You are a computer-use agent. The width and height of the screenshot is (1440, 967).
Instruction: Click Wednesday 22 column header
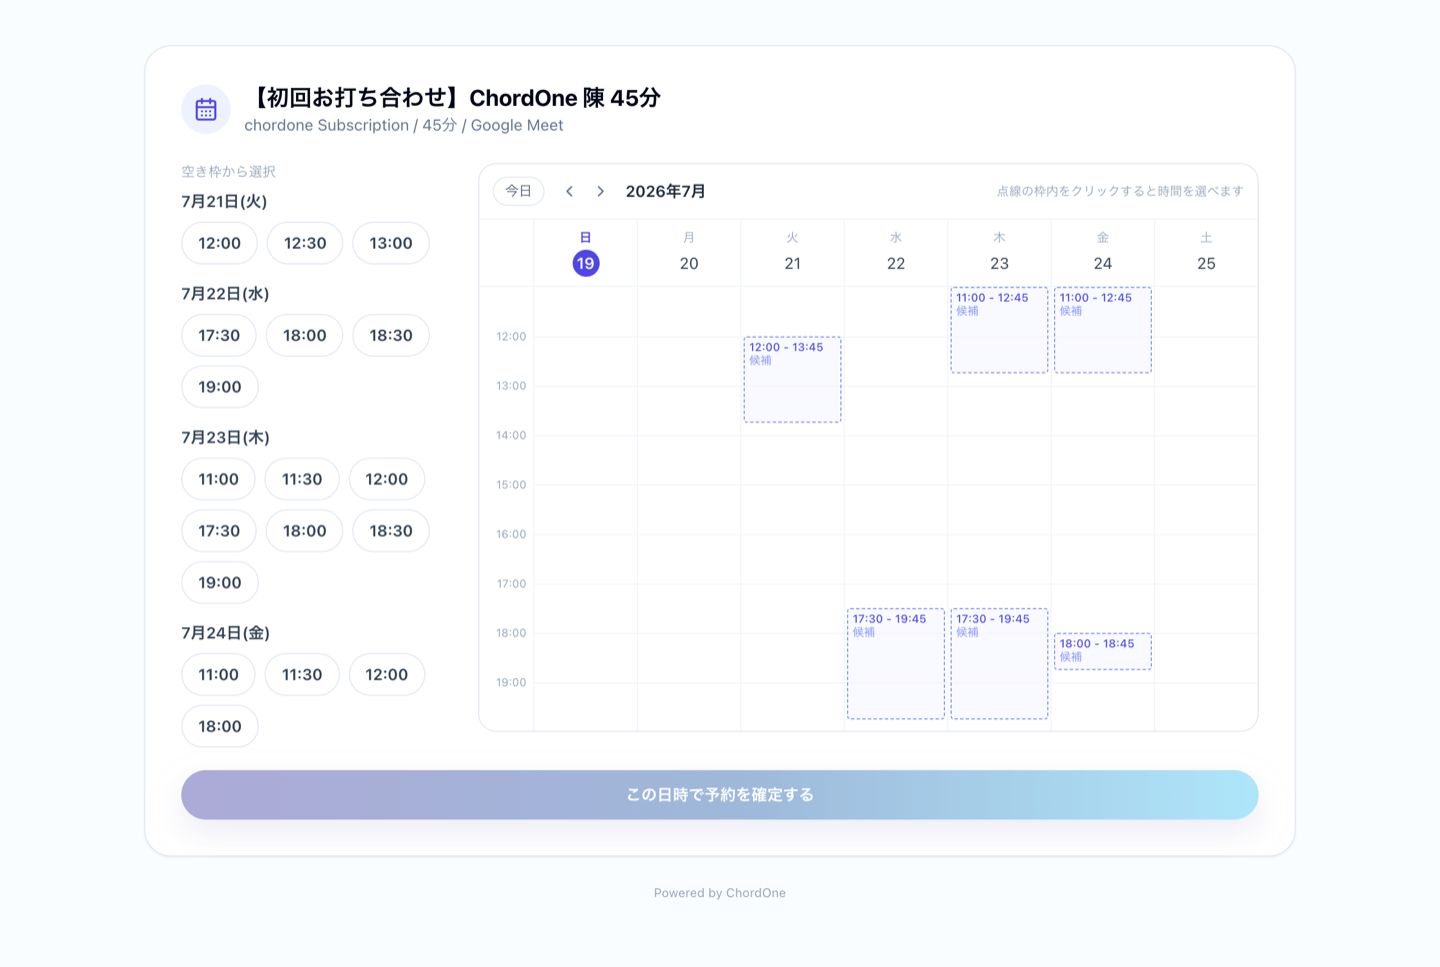pyautogui.click(x=896, y=252)
